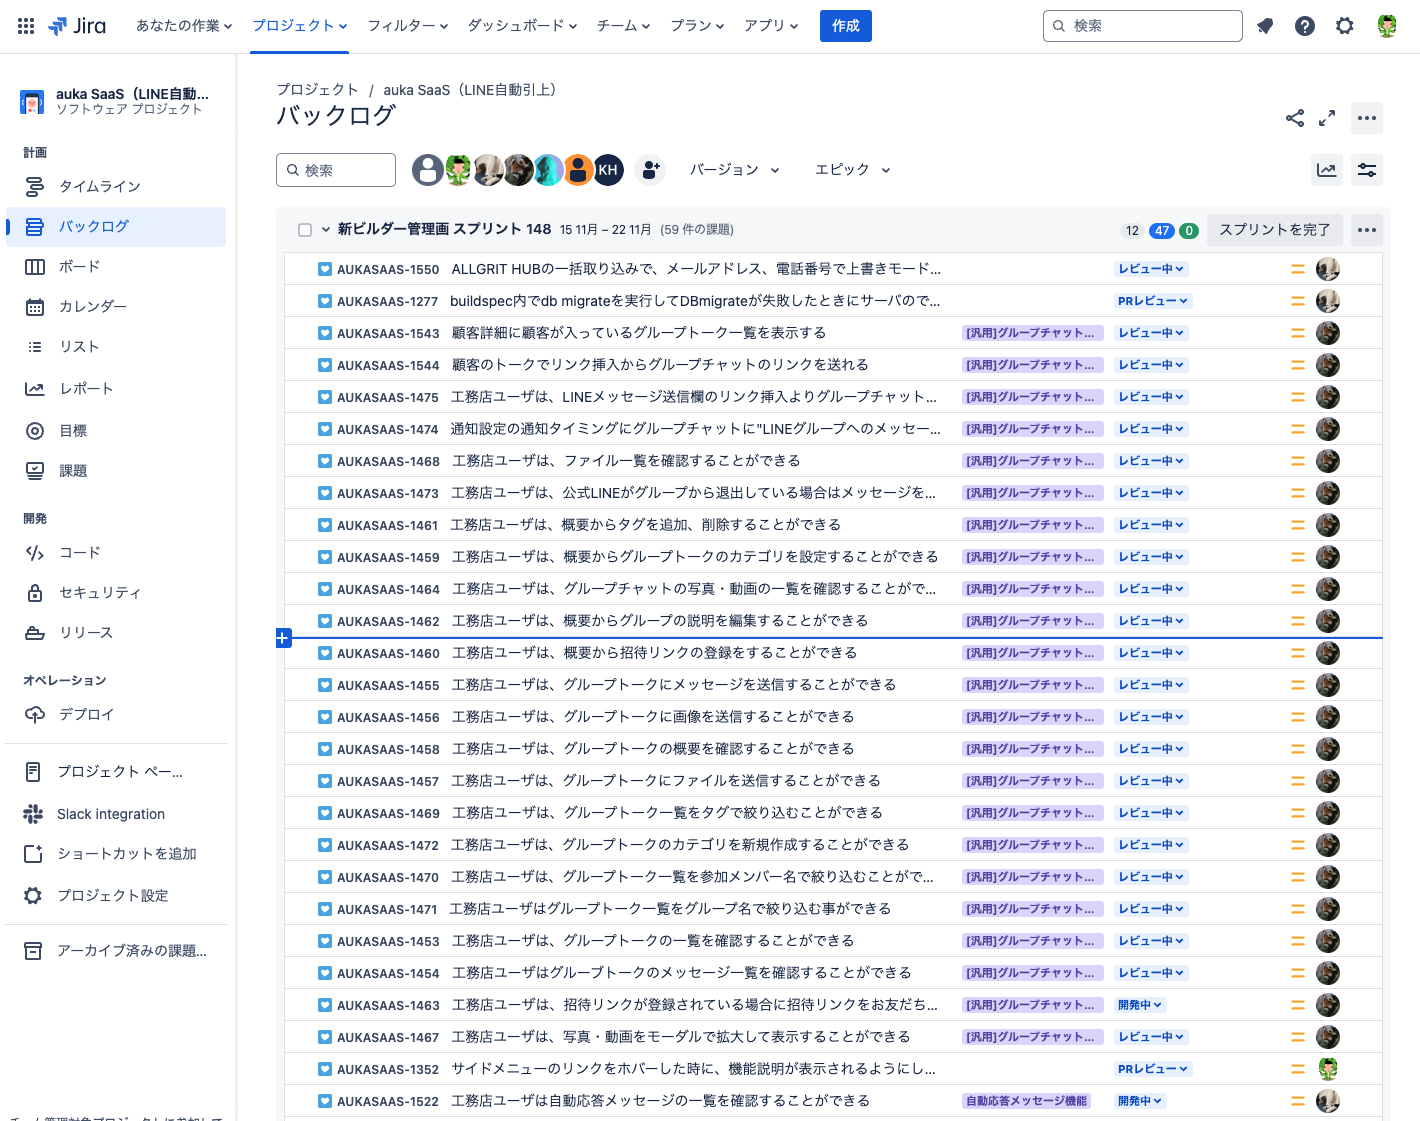Open the バージョン filter dropdown
Image resolution: width=1420 pixels, height=1121 pixels.
(734, 170)
